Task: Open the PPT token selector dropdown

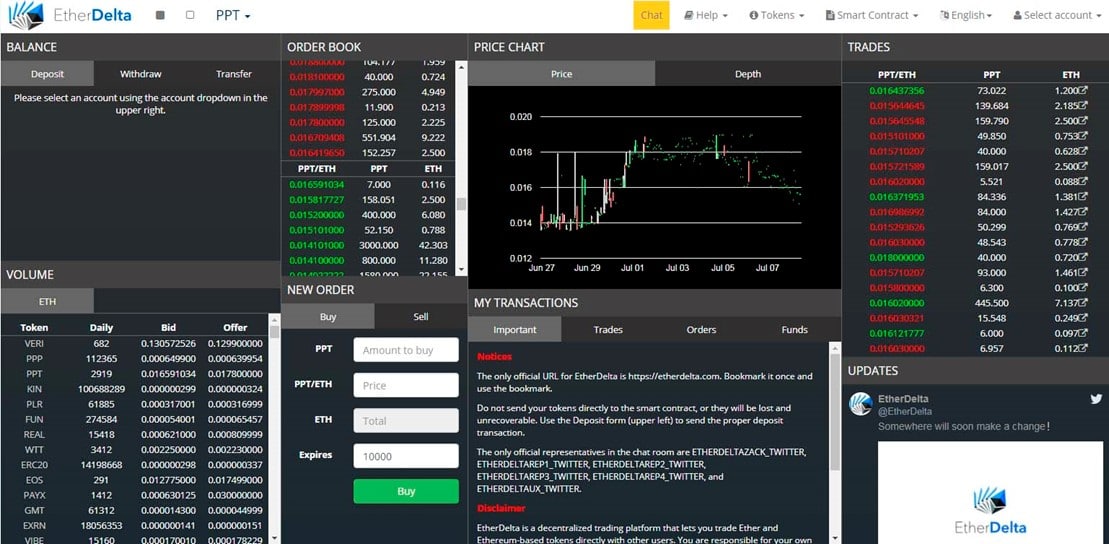Action: [233, 15]
